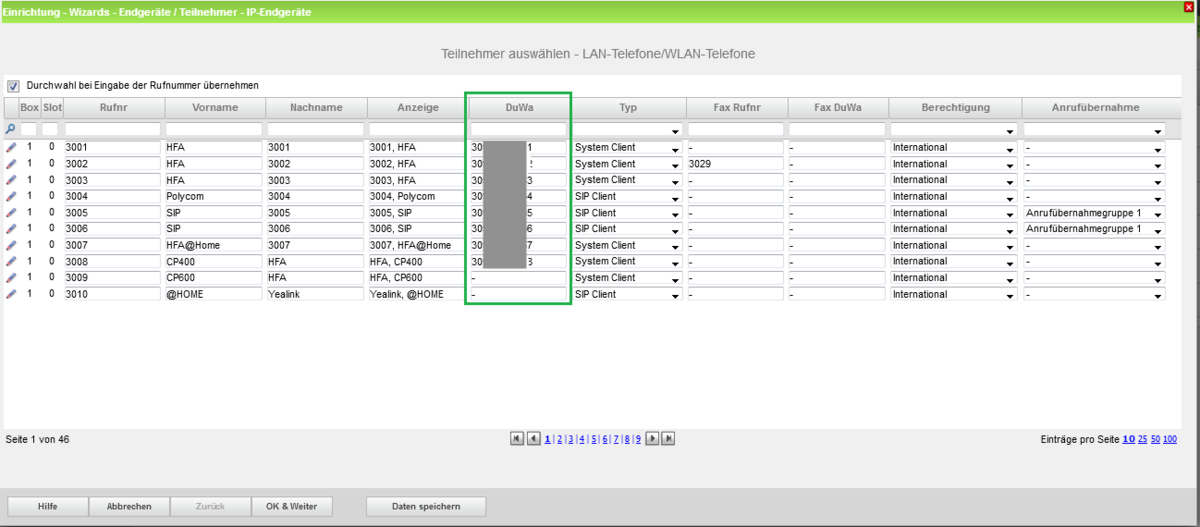This screenshot has width=1200, height=527.
Task: Edit the row for Rufnr 3004
Action: pyautogui.click(x=11, y=197)
